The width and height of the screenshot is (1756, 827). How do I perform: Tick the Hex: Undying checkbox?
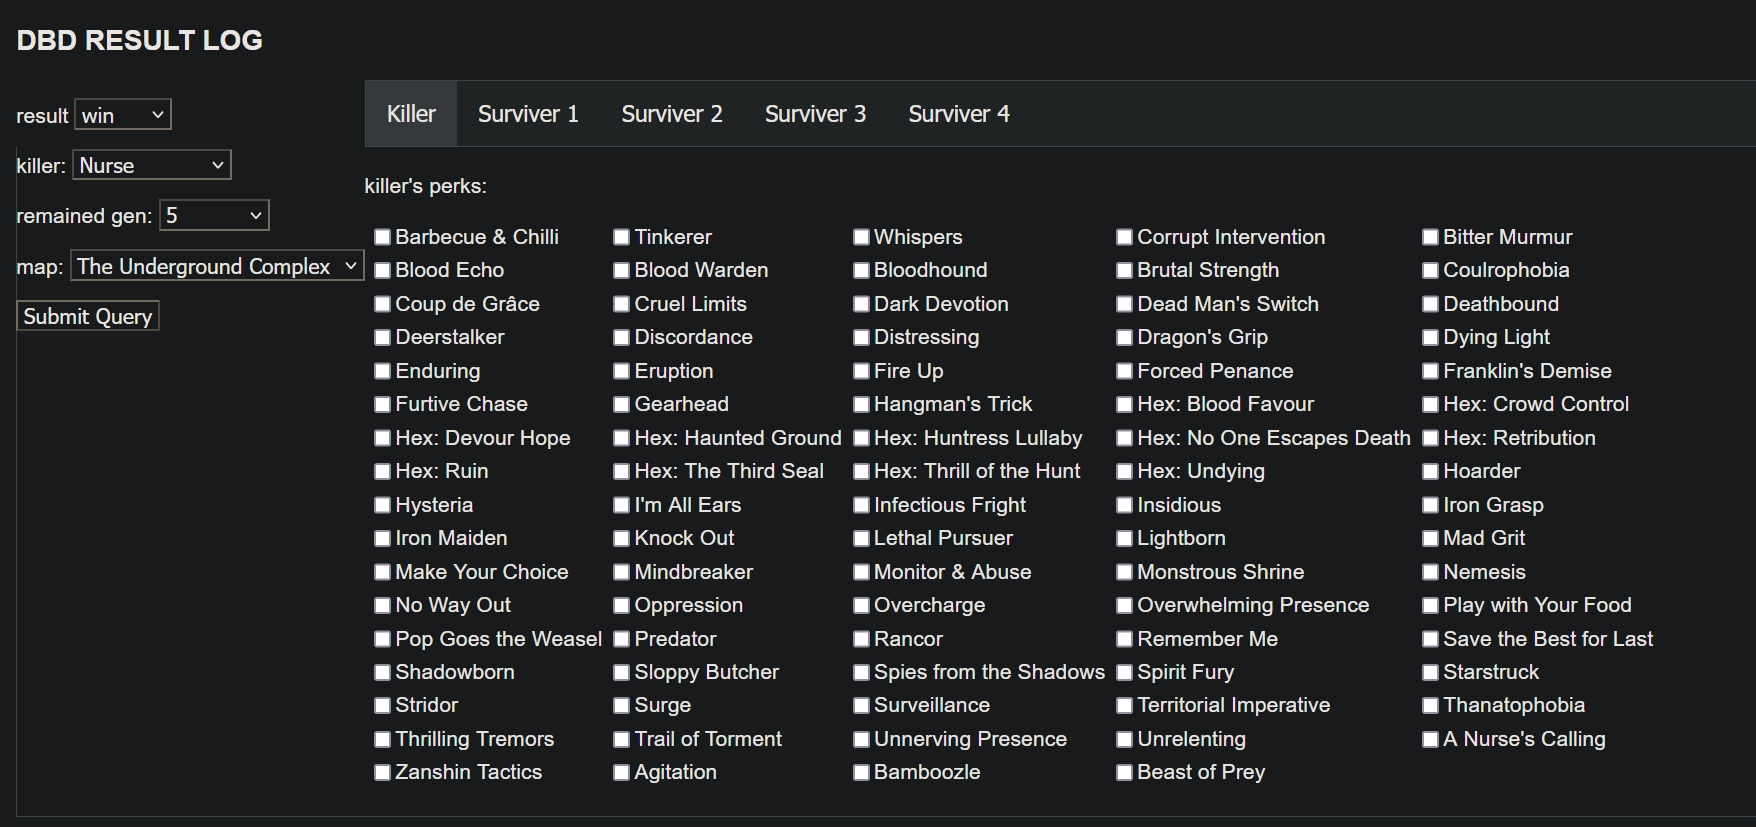click(1124, 471)
